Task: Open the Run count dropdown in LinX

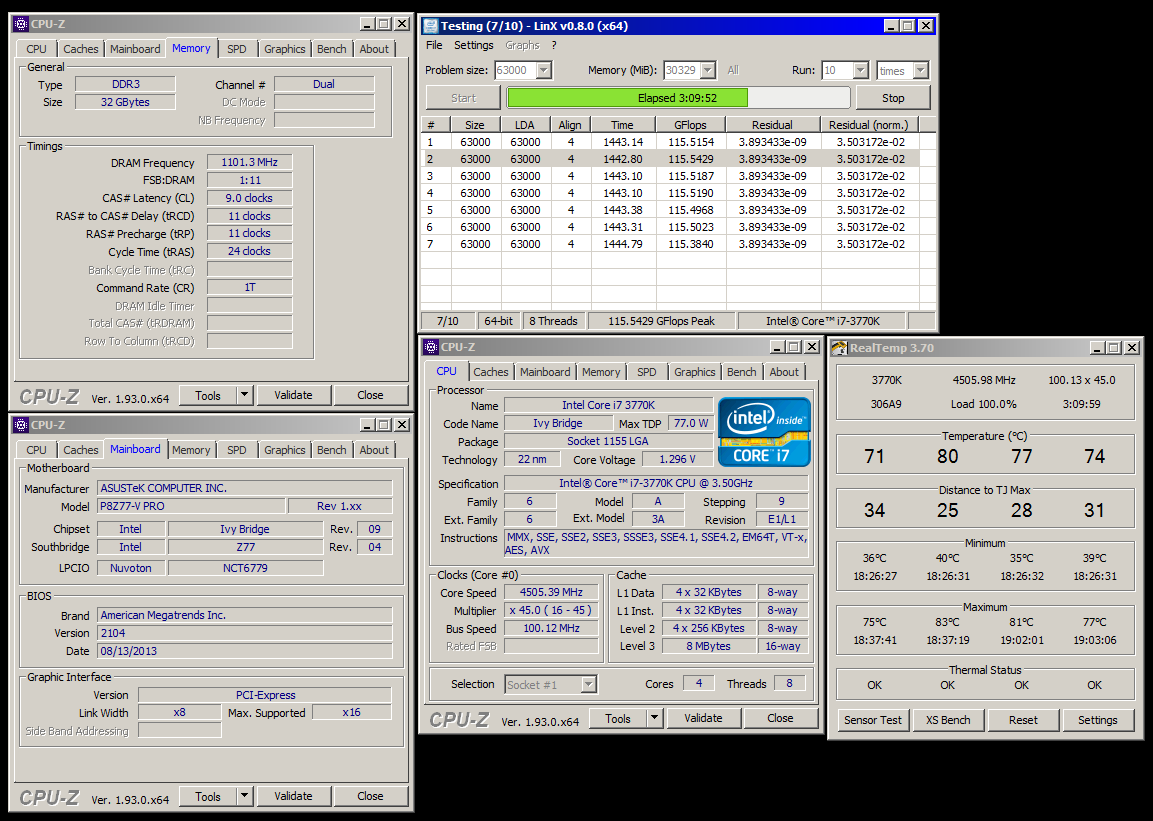Action: coord(860,71)
